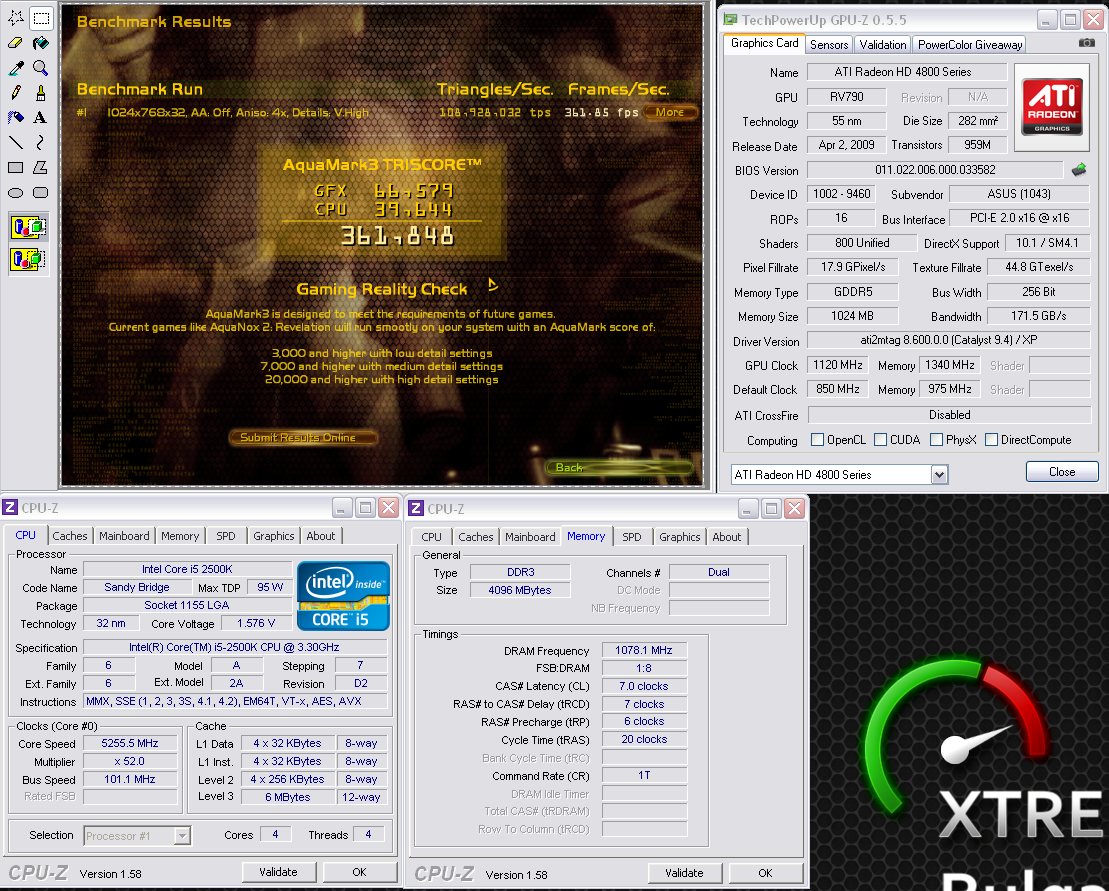Click the GPU Clock value 1120 MHz
Screen dimensions: 1109x891
(x=837, y=365)
